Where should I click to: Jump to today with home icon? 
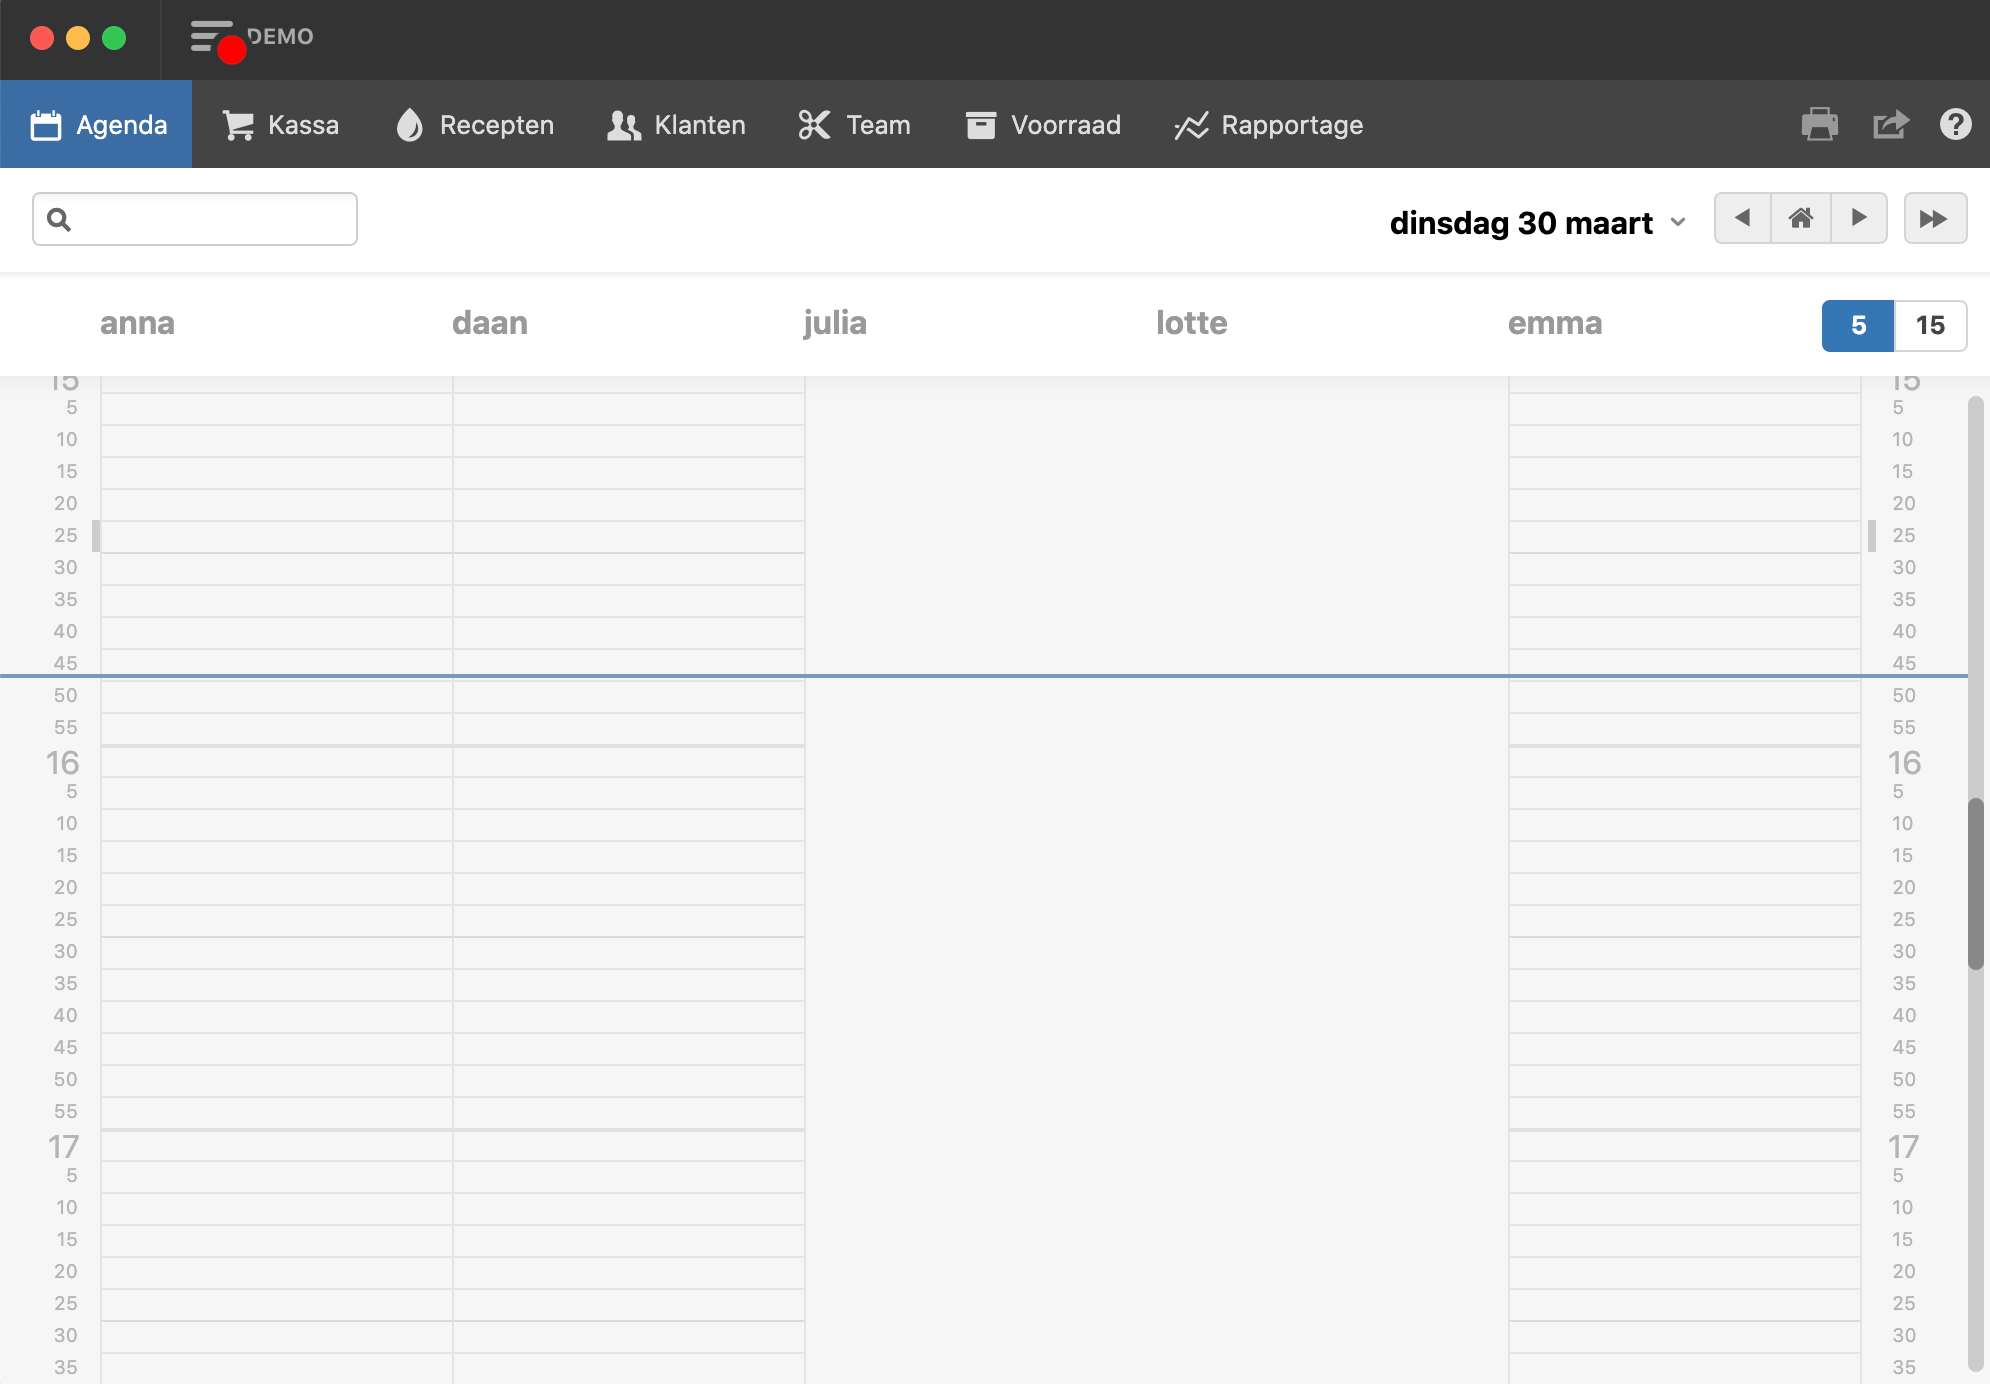[1800, 218]
